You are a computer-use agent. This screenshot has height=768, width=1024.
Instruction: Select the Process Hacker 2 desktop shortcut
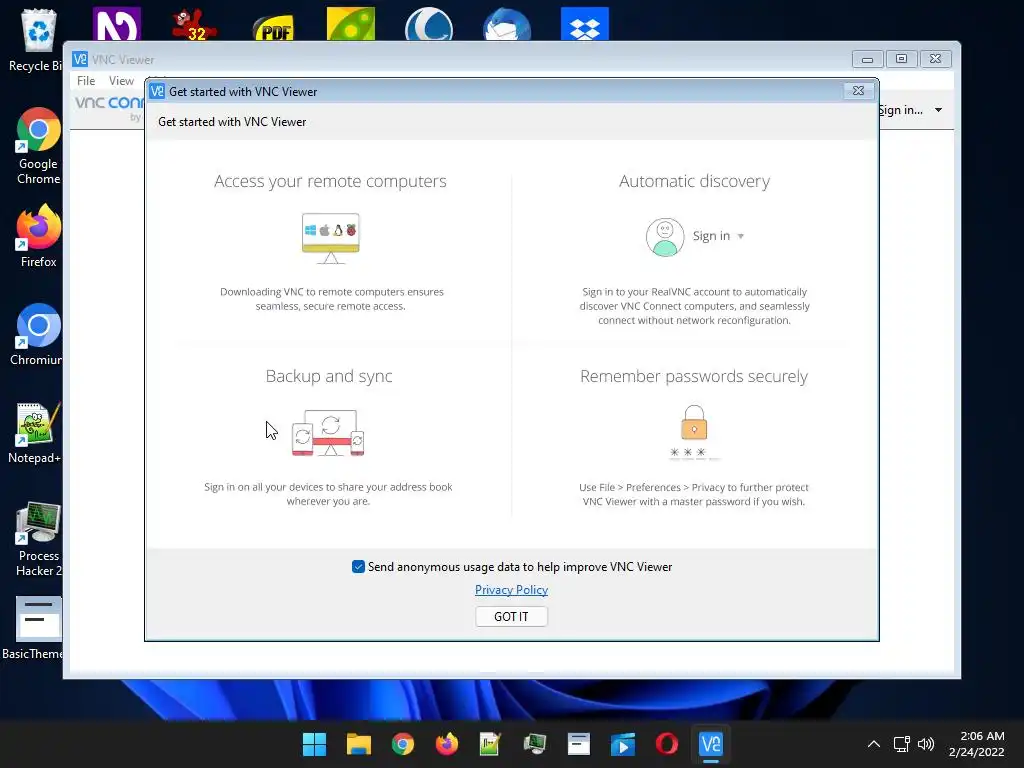click(x=39, y=539)
